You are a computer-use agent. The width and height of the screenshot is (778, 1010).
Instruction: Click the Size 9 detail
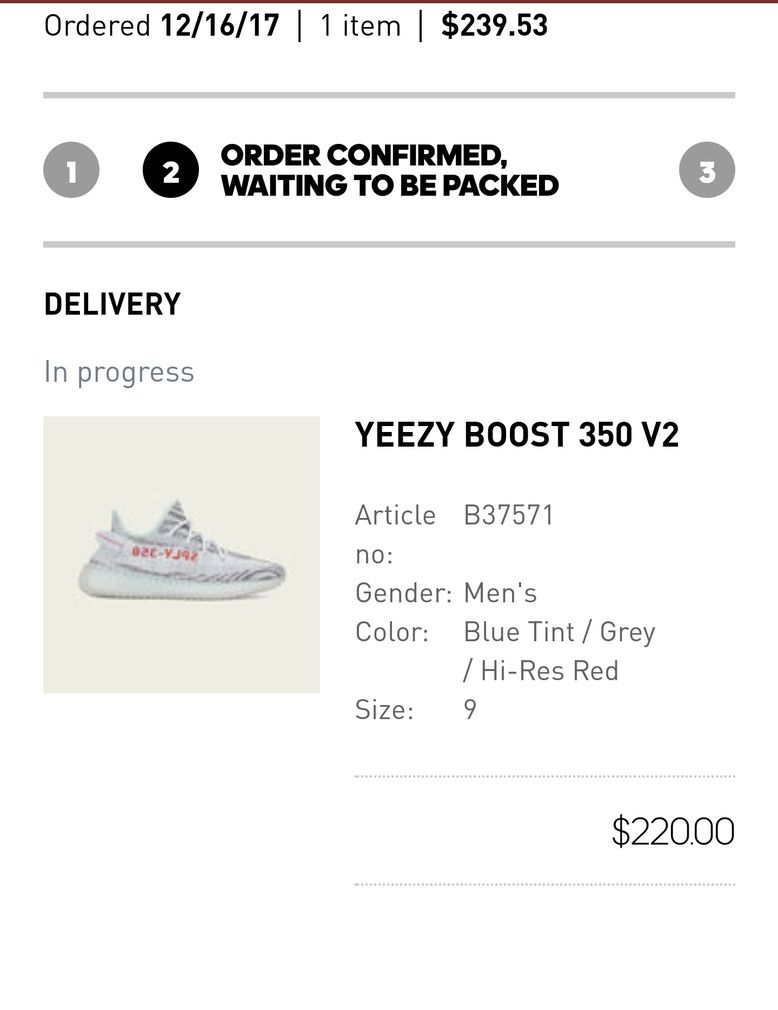coord(470,710)
